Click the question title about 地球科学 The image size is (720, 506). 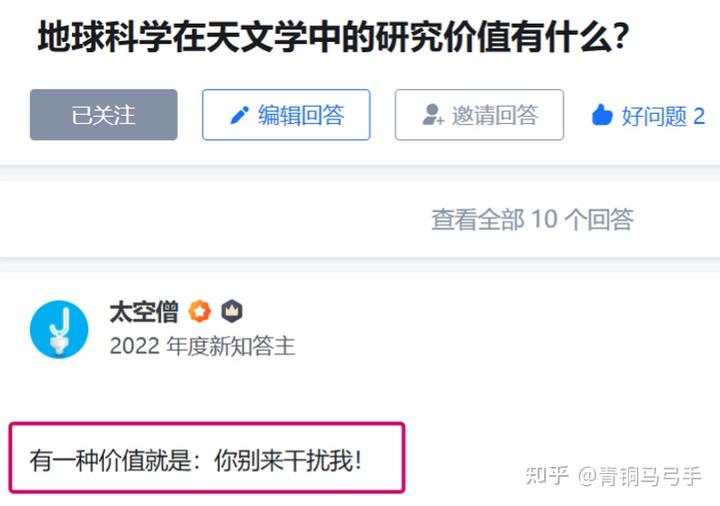pyautogui.click(x=334, y=37)
